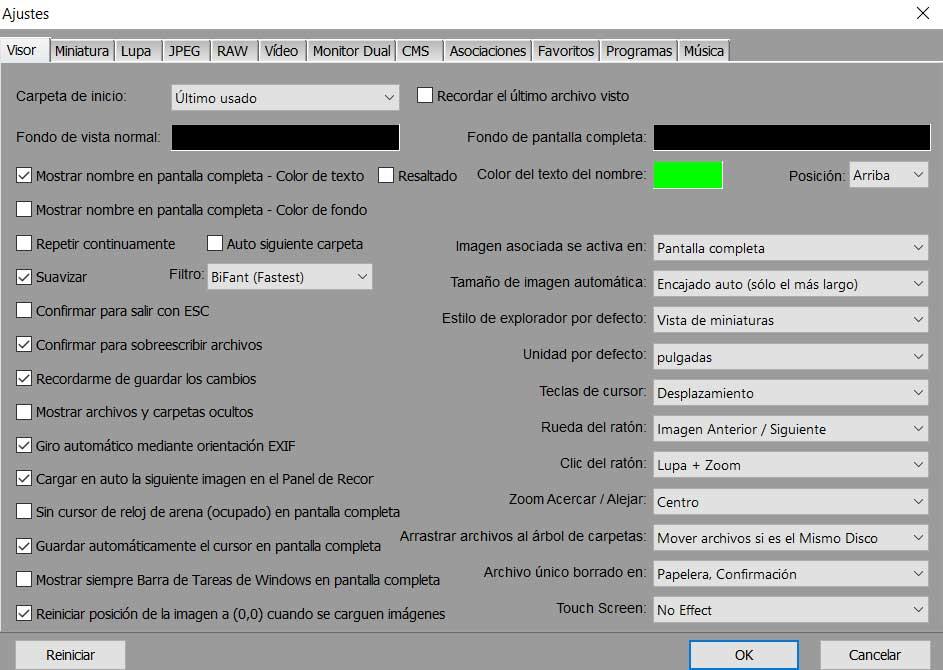Uncheck the Suavizar checkbox
The height and width of the screenshot is (670, 943).
(x=25, y=276)
